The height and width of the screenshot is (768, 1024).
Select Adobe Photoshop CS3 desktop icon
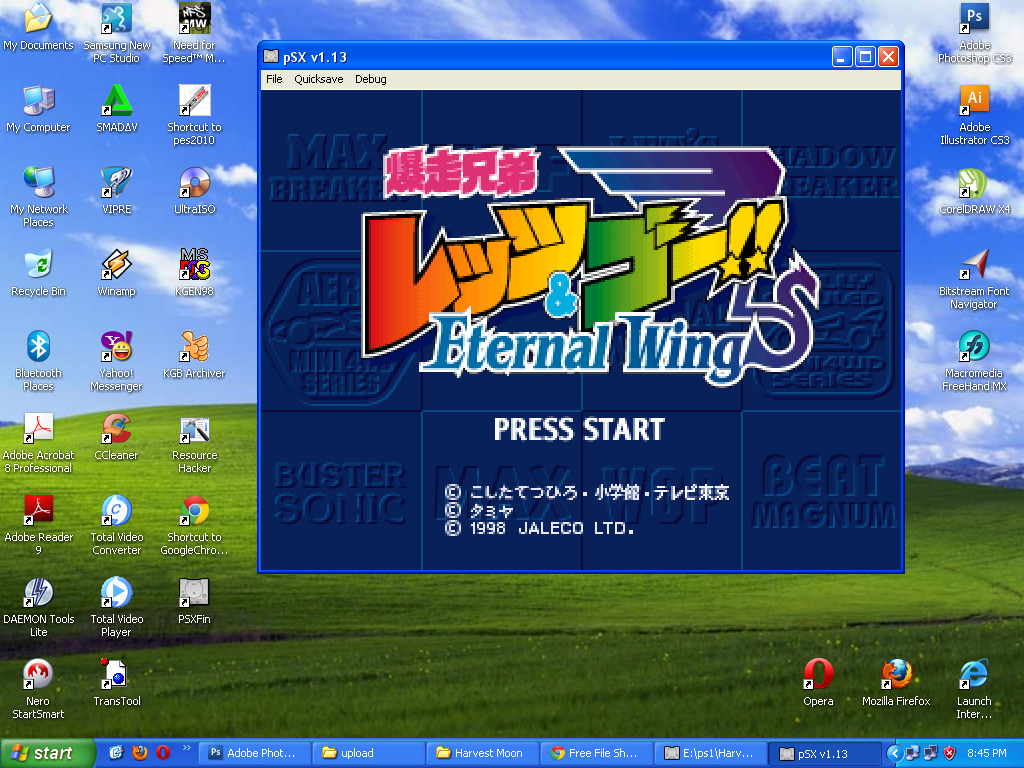click(x=974, y=33)
